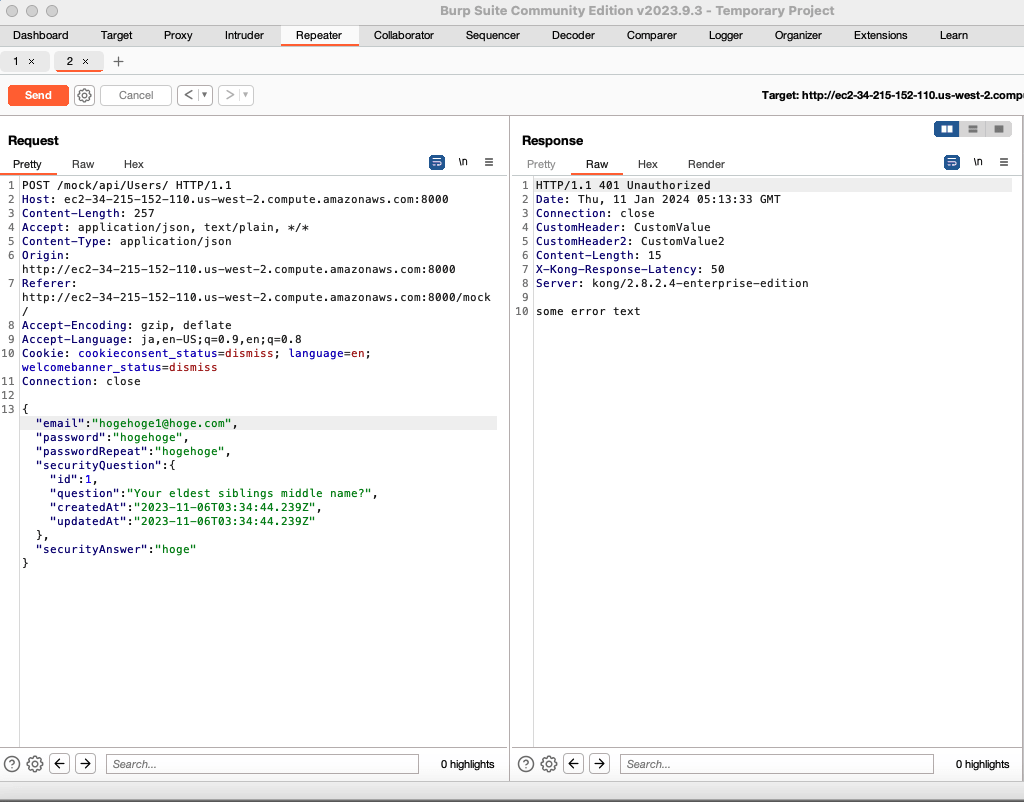This screenshot has height=802, width=1024.
Task: Expand the history back dropdown arrow
Action: (x=205, y=95)
